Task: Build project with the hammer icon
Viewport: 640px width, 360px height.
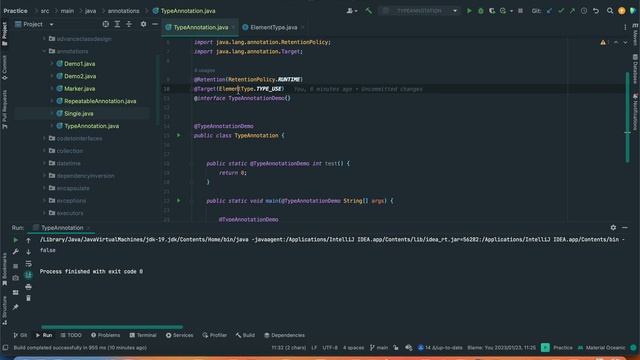Action: [369, 11]
